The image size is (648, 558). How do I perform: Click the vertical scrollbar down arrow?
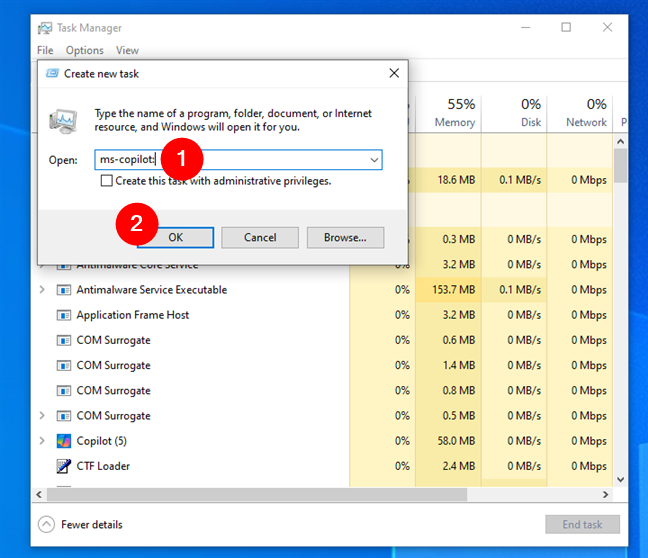click(x=620, y=479)
